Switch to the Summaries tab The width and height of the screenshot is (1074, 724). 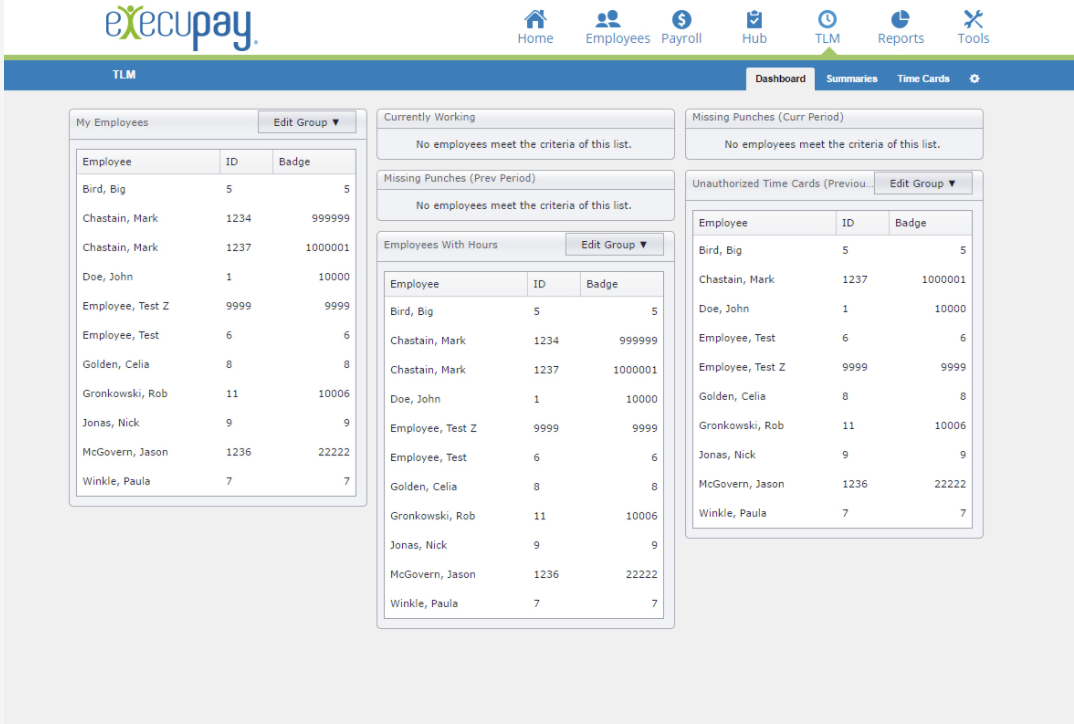pos(851,79)
